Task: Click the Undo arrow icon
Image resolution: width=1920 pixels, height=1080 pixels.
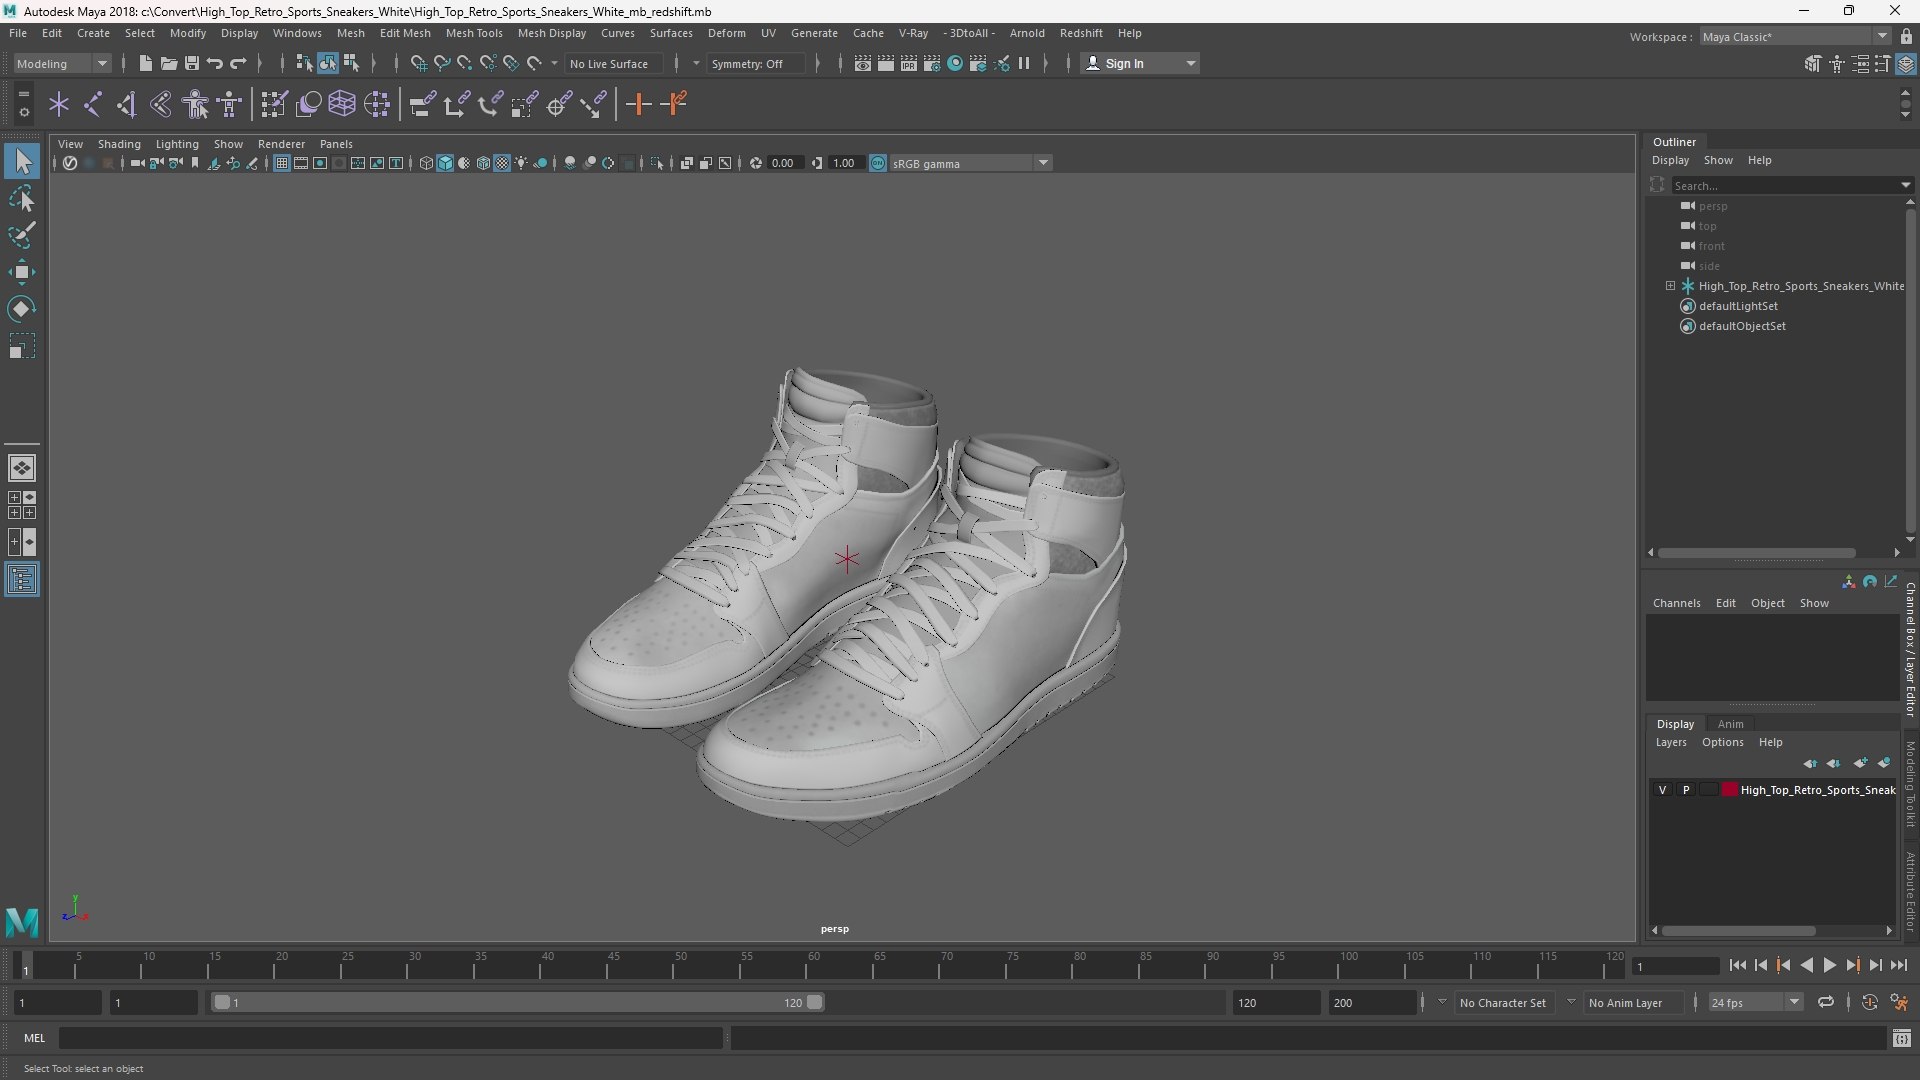Action: 215,63
